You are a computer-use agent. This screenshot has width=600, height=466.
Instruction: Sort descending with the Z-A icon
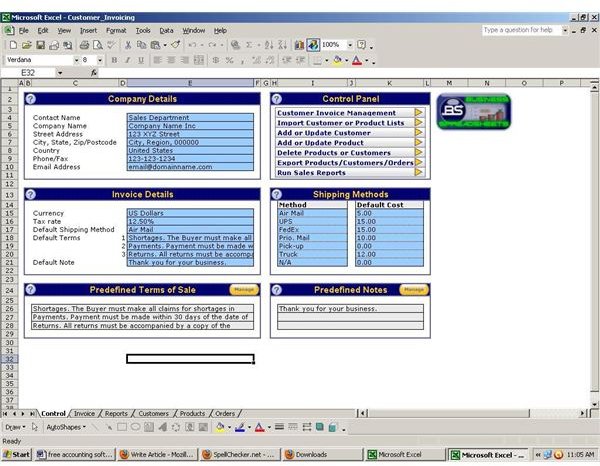[282, 45]
